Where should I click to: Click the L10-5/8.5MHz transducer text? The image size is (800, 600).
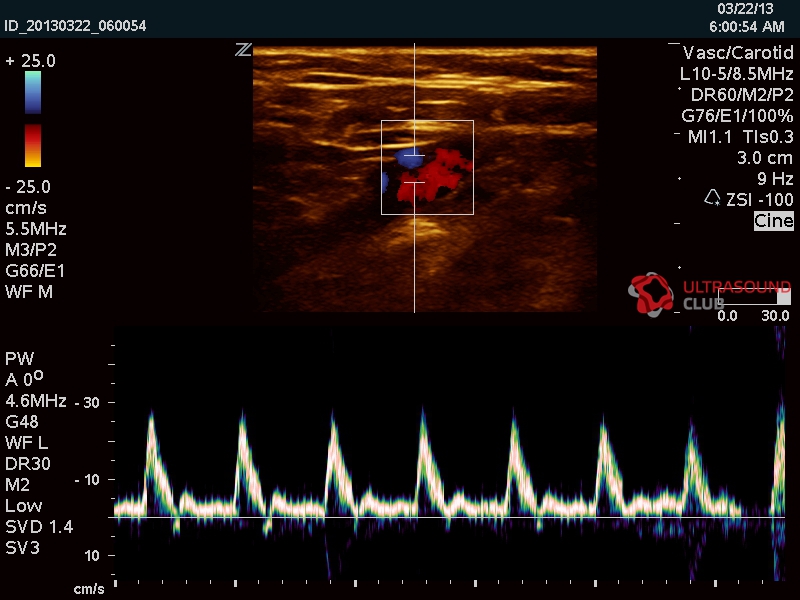(736, 74)
